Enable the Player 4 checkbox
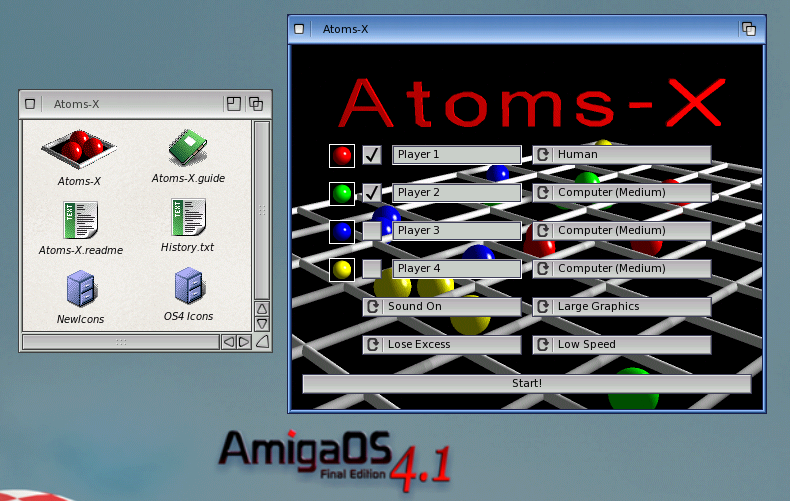790x501 pixels. (x=372, y=269)
